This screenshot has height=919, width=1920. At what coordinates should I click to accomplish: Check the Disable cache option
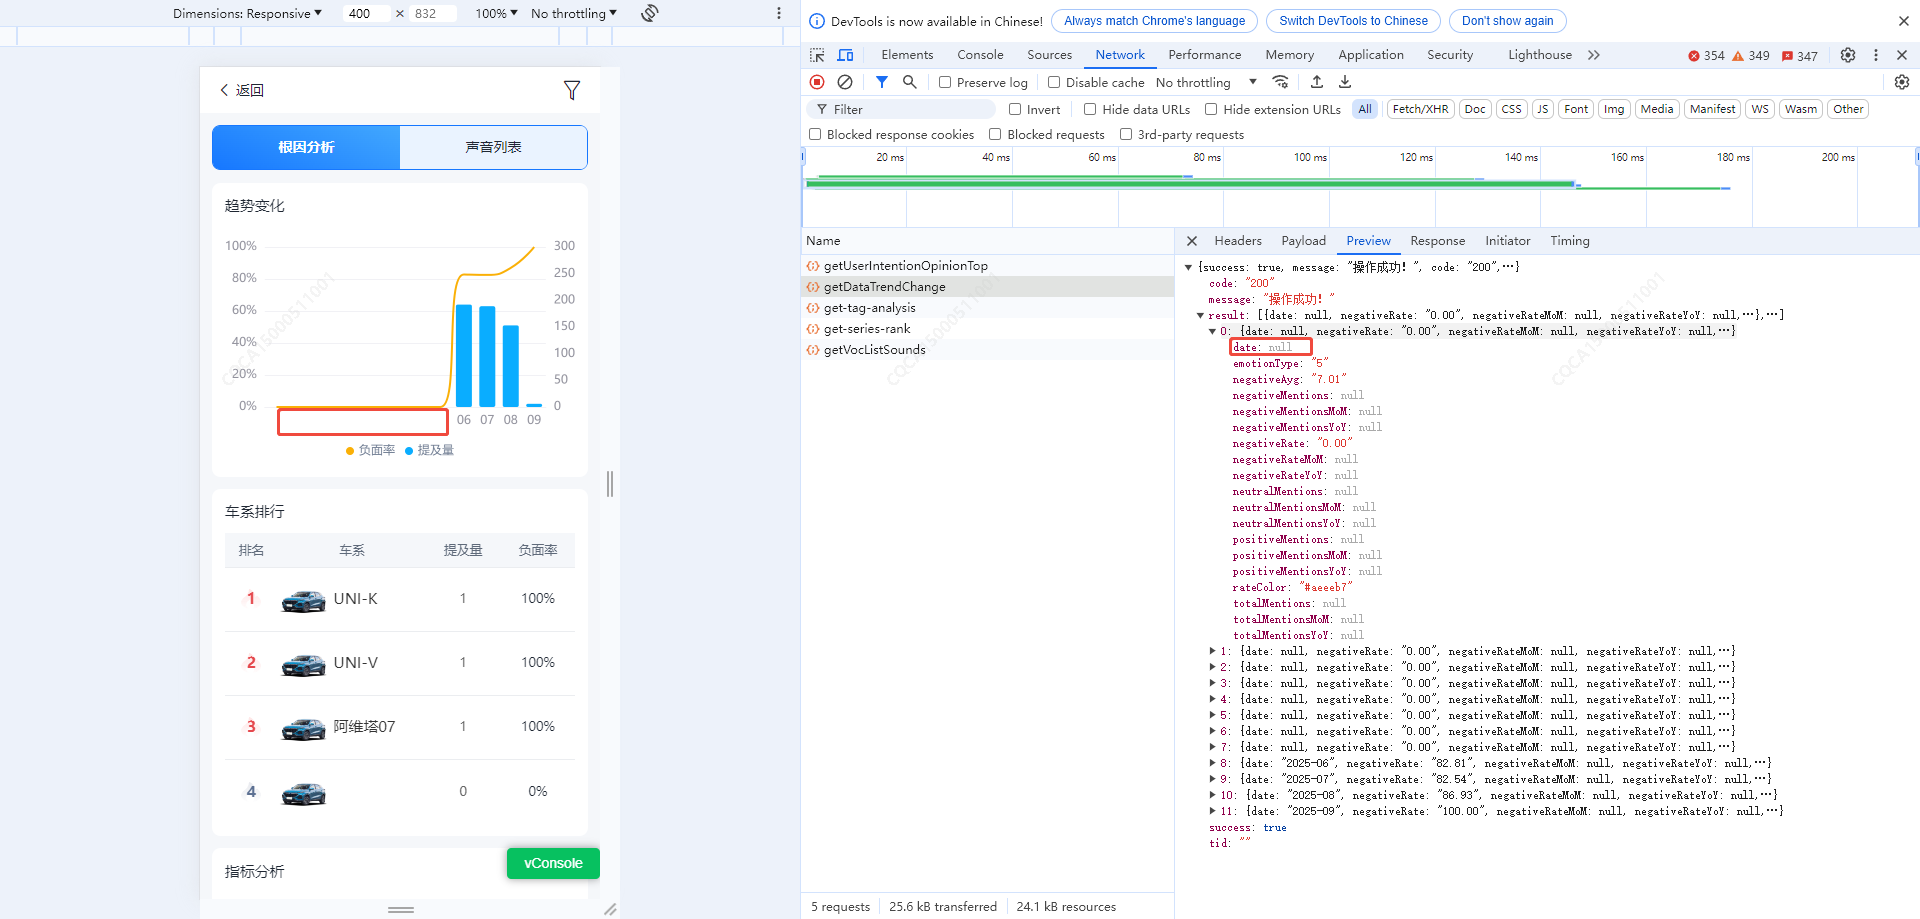coord(1054,82)
